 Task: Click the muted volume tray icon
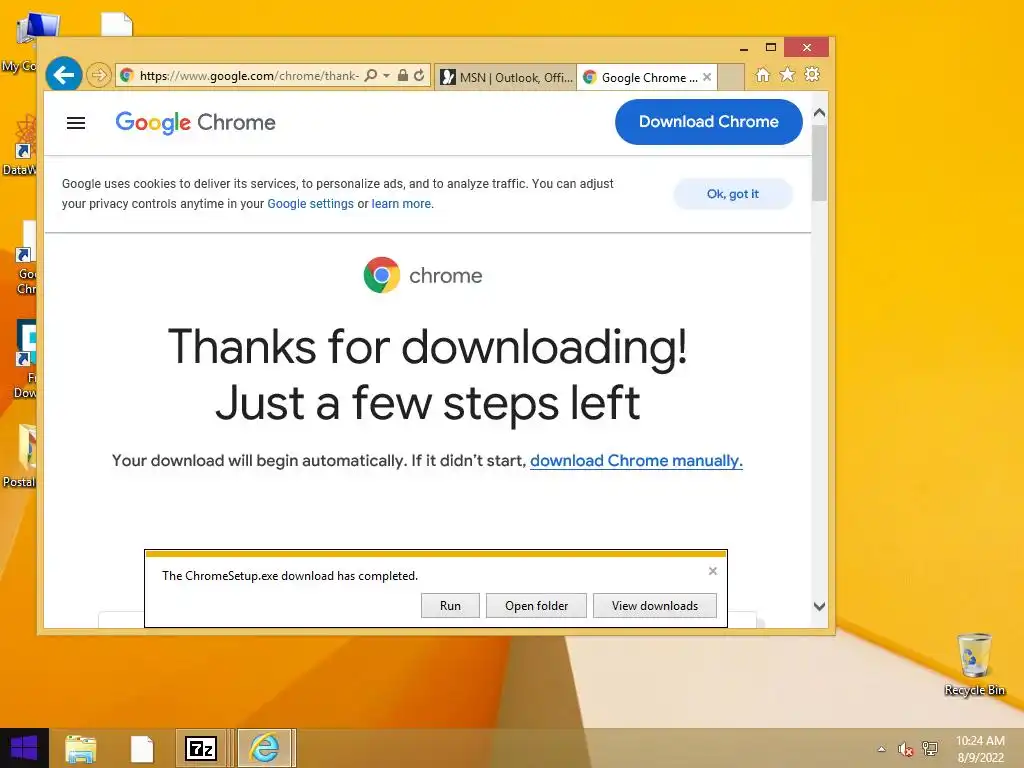point(905,749)
